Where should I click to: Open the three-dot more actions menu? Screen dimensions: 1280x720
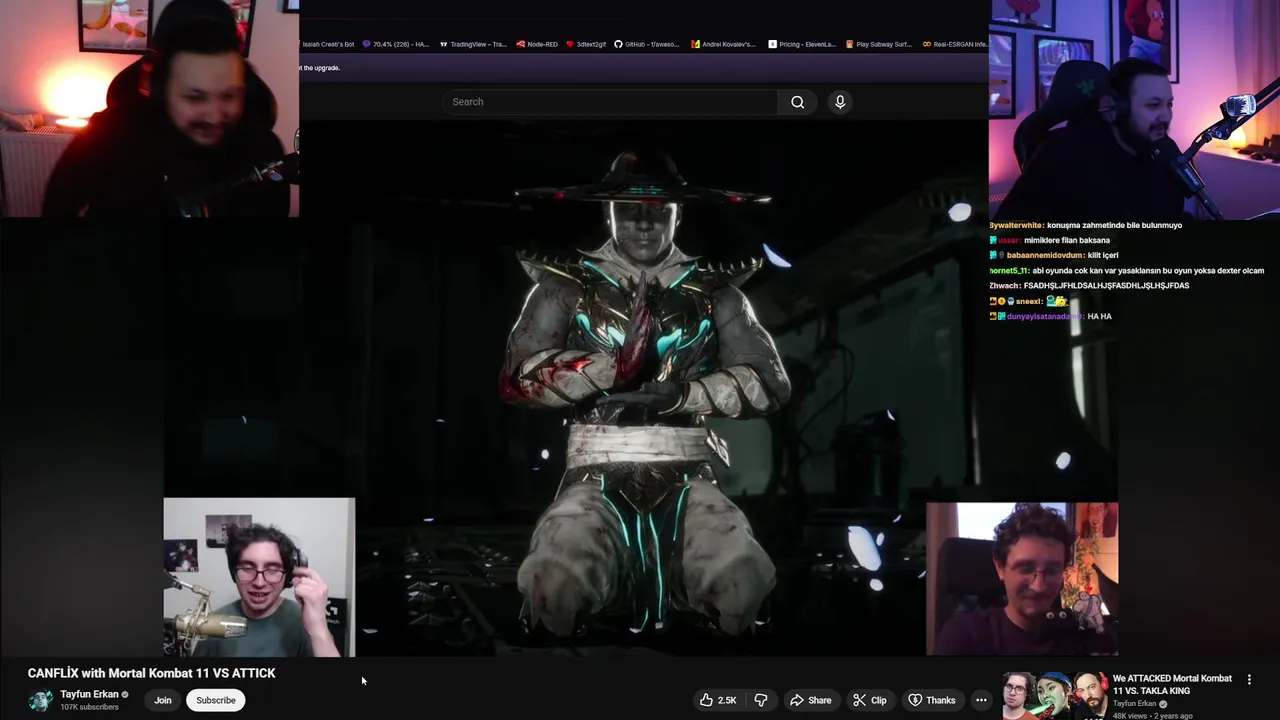[981, 700]
